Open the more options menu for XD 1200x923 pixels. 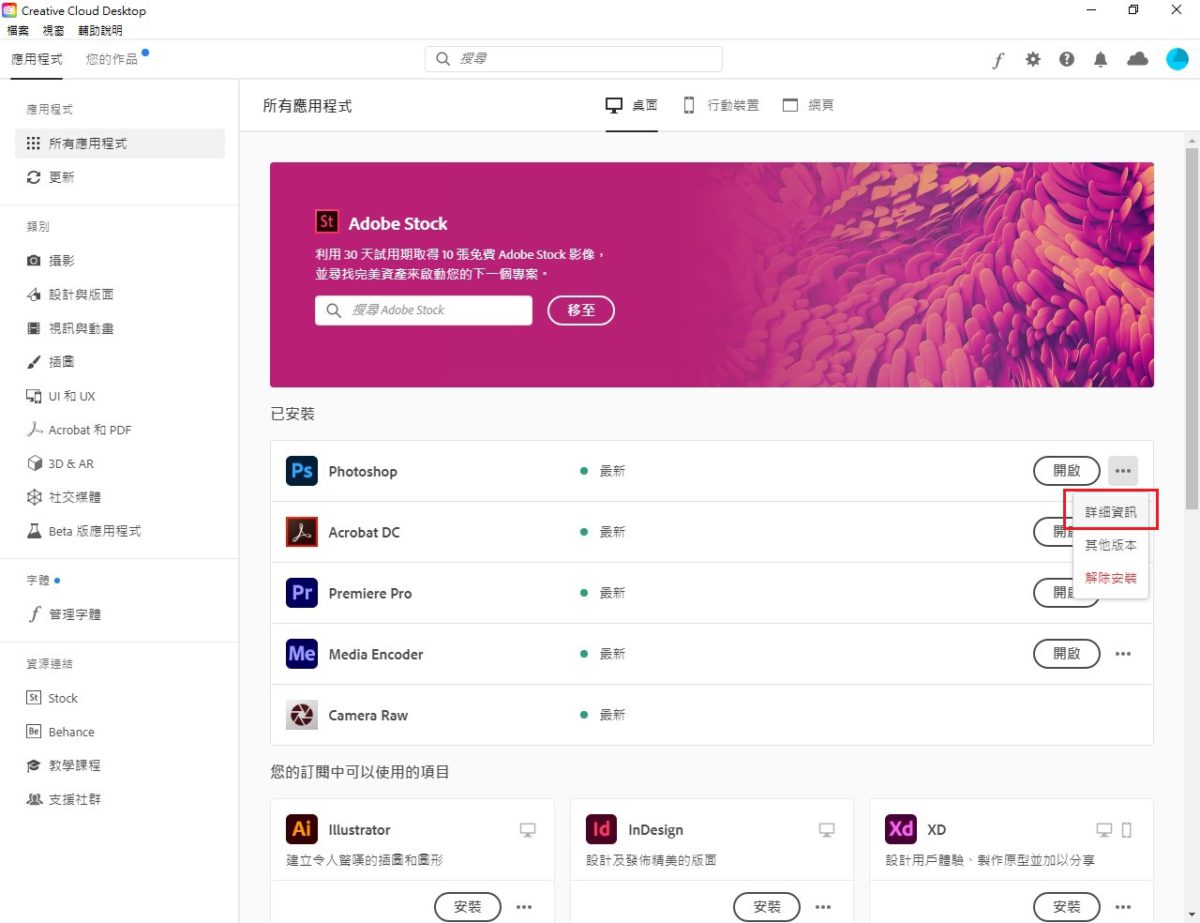click(1123, 907)
